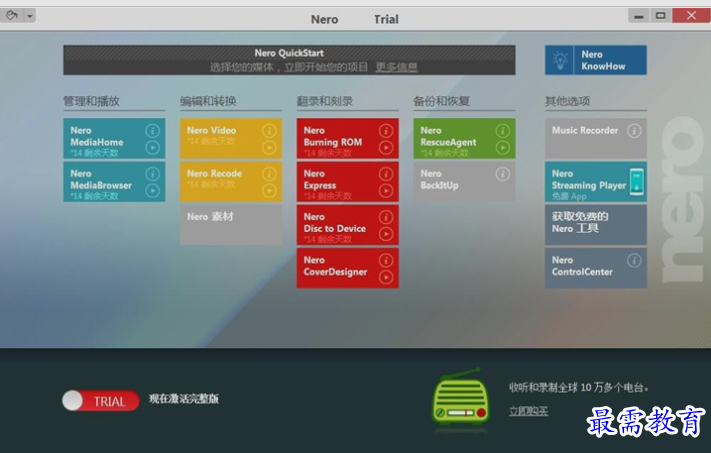The image size is (711, 453).
Task: Open info icon on Nero BackItUp tile
Action: (x=502, y=174)
